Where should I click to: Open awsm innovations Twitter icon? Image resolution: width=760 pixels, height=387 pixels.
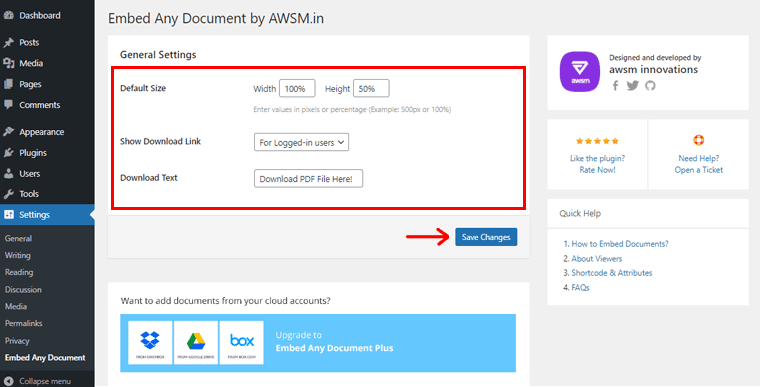pos(633,86)
